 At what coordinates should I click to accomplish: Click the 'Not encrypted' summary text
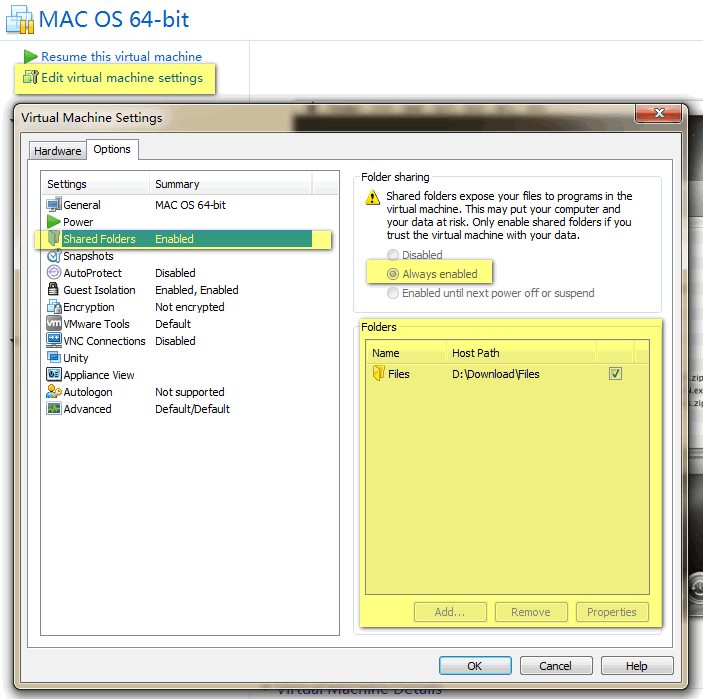click(190, 307)
